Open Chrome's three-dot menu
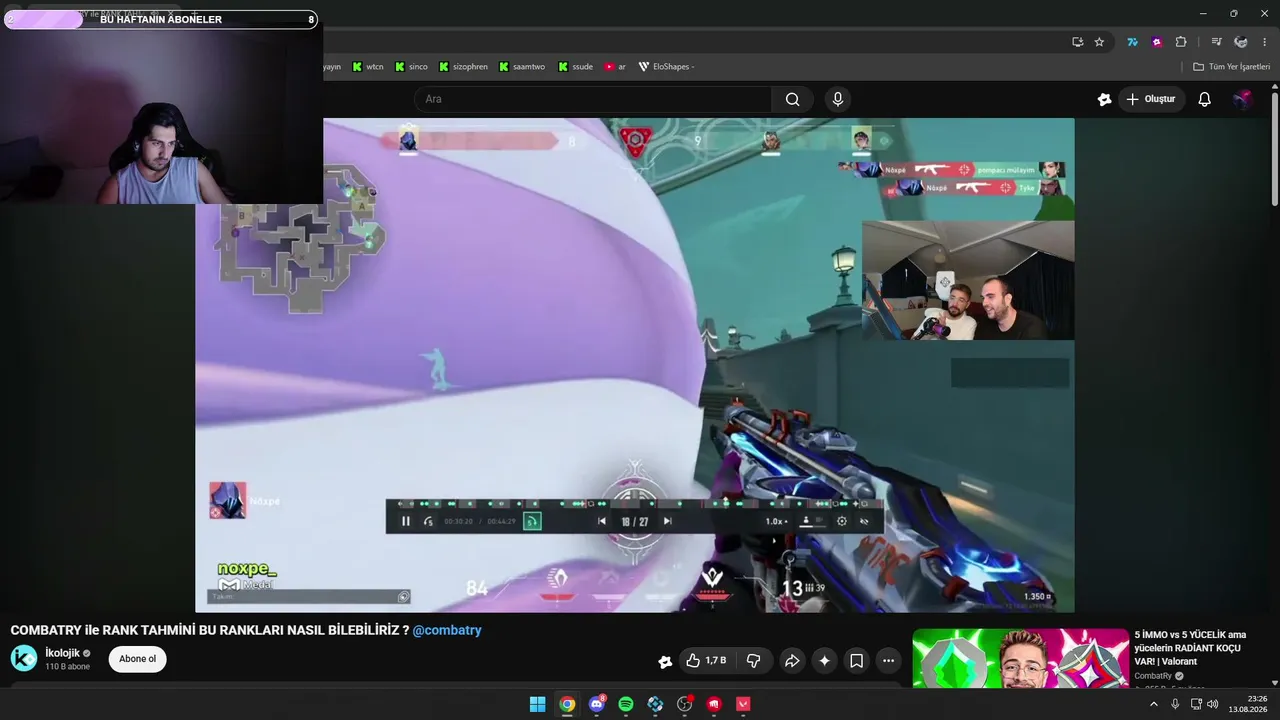 point(1265,42)
